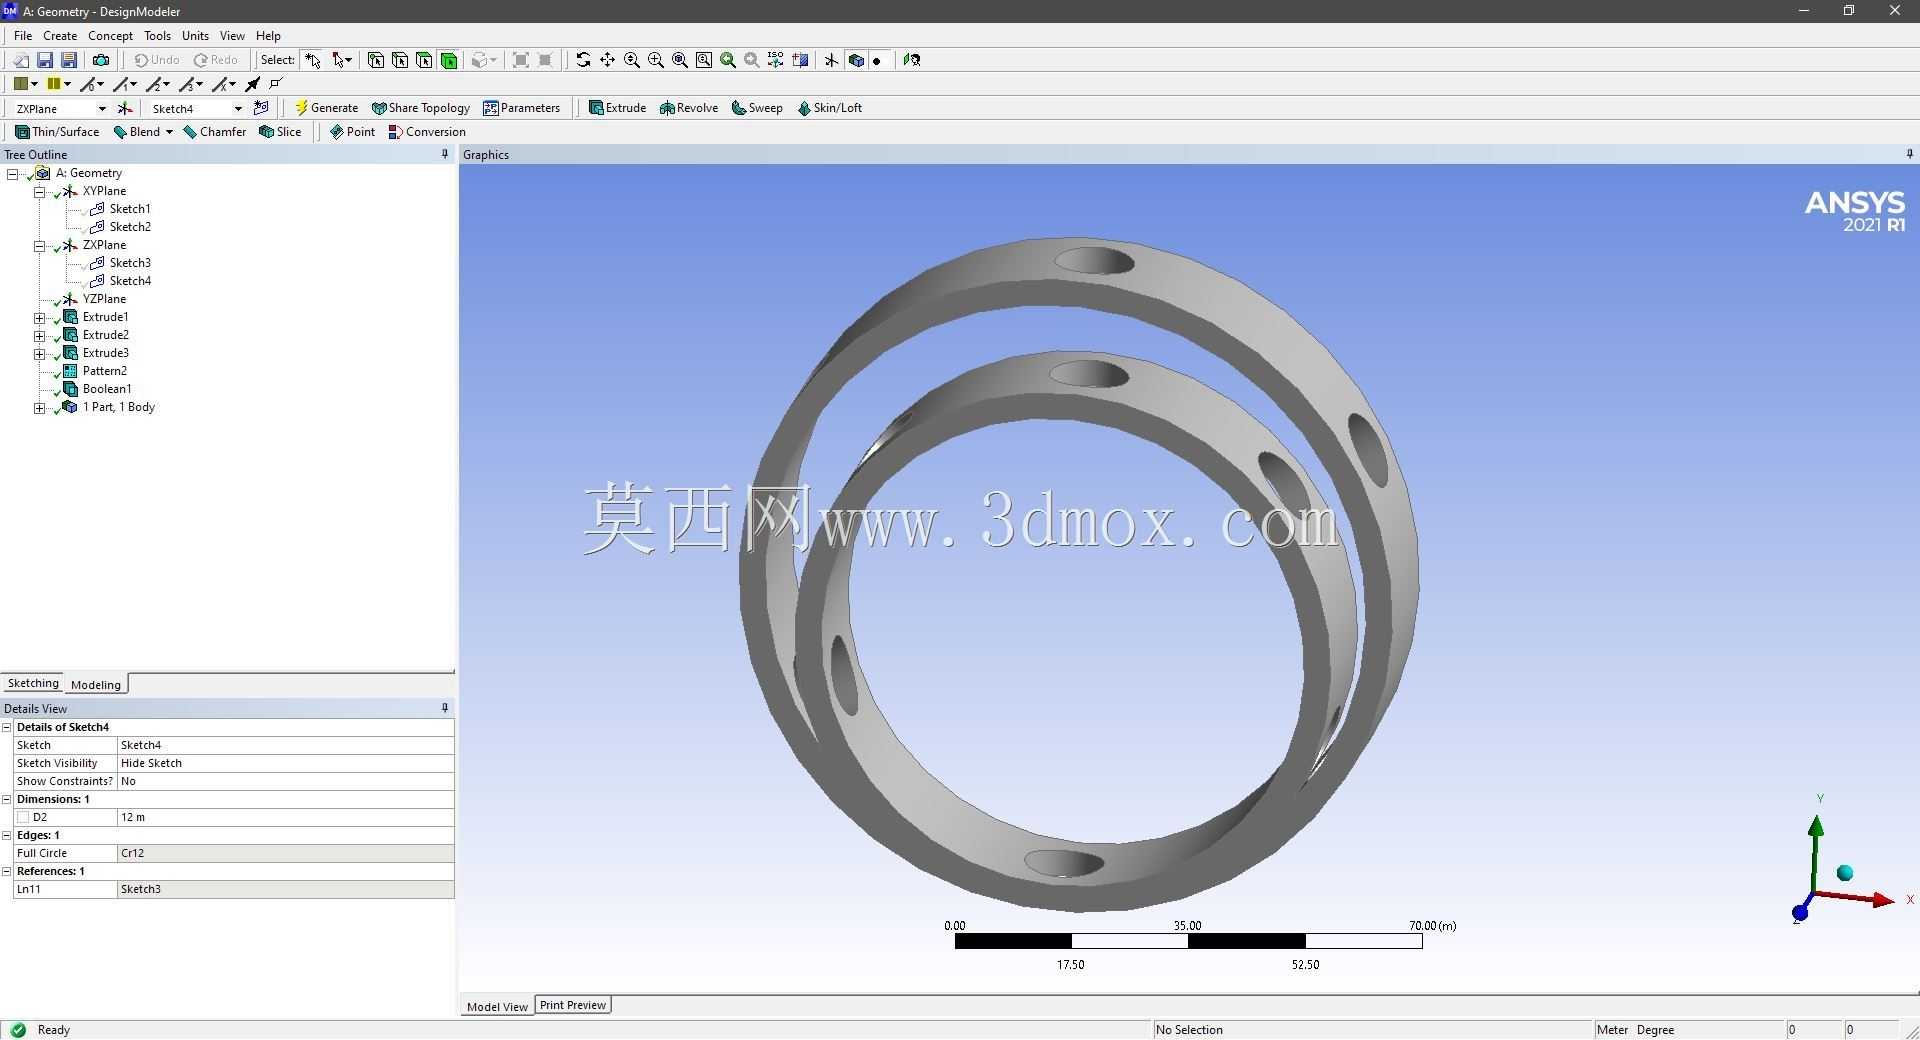Collapse the Dimensions: 1 details group
Viewport: 1920px width, 1040px height.
pos(7,799)
